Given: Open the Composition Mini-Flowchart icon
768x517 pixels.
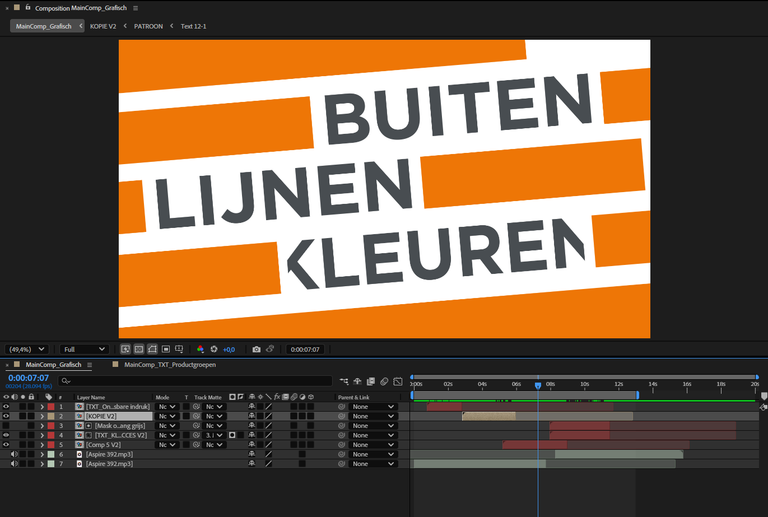Looking at the screenshot, I should point(344,381).
